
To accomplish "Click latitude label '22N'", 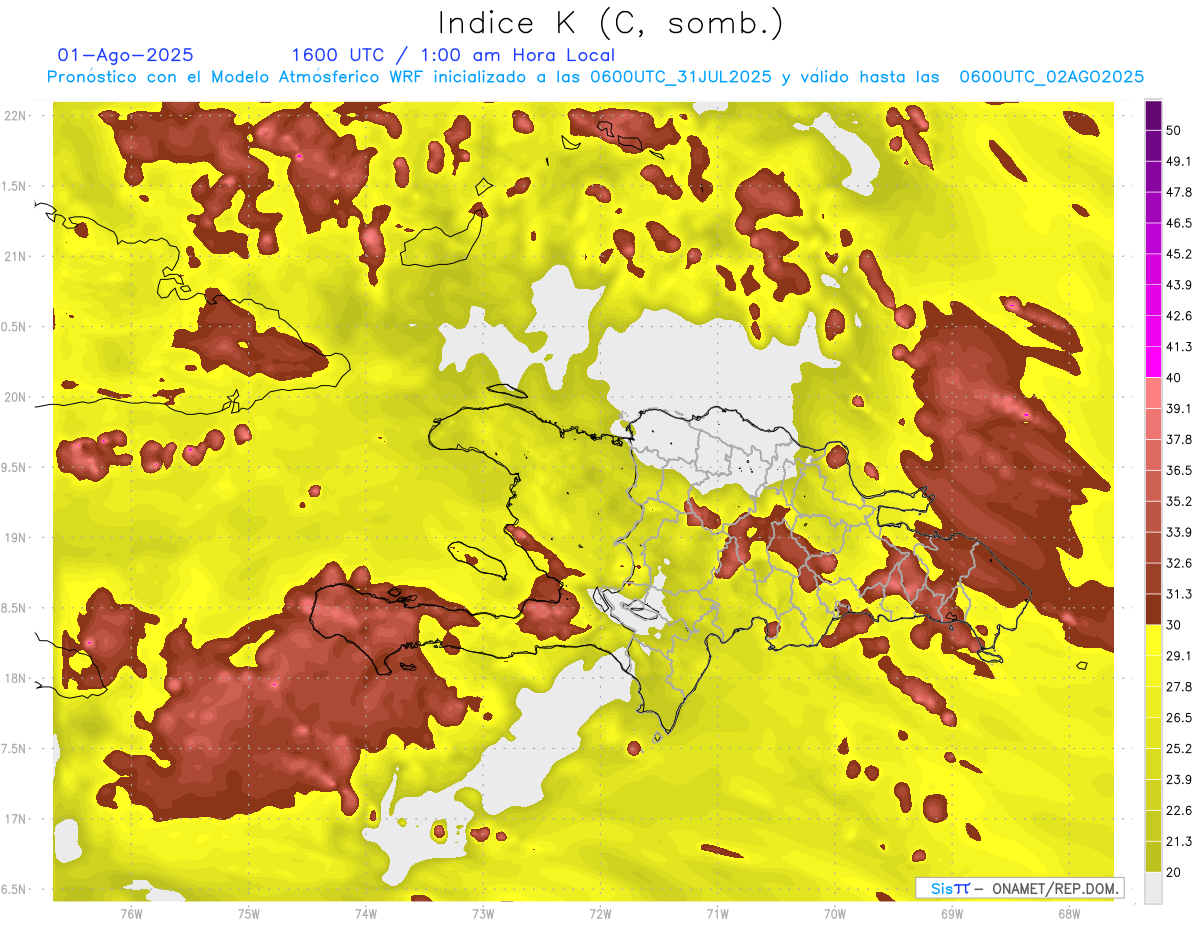I will click(15, 116).
